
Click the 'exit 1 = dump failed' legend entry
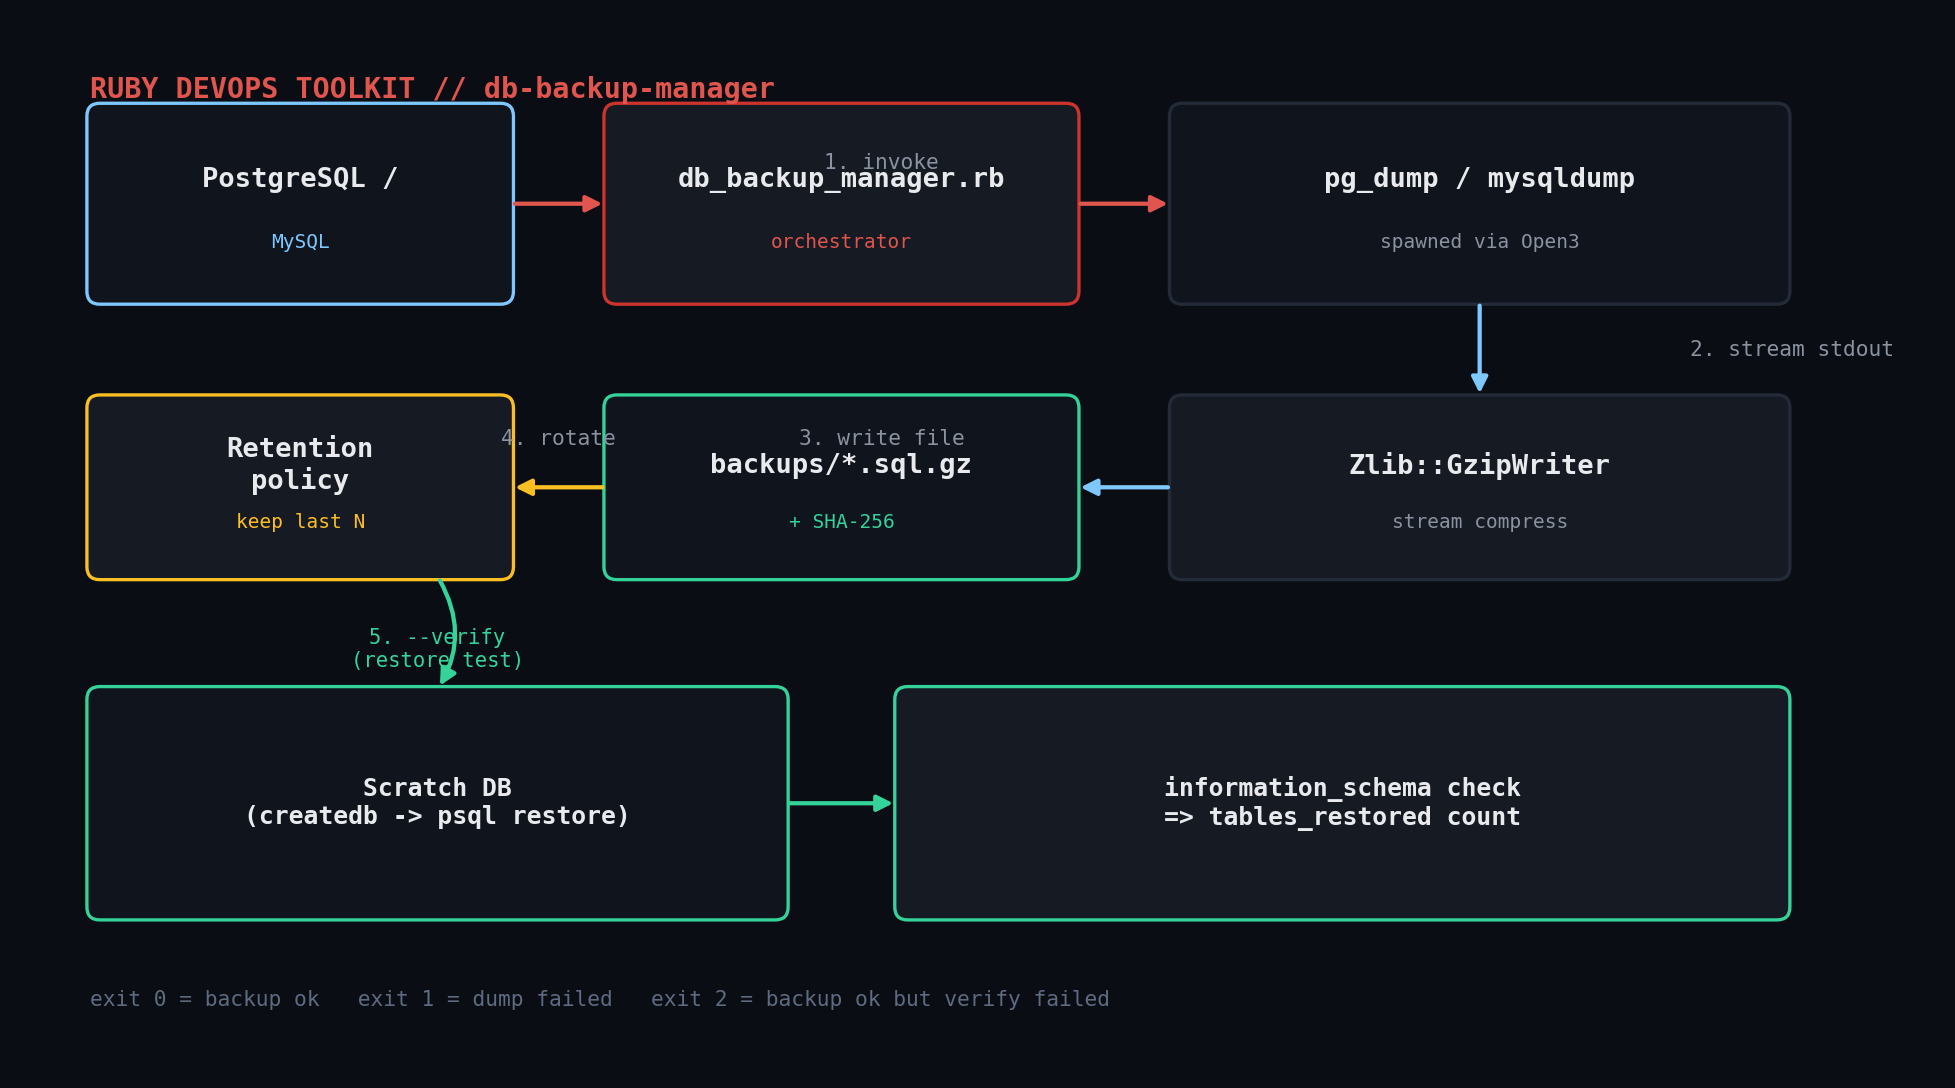(485, 999)
